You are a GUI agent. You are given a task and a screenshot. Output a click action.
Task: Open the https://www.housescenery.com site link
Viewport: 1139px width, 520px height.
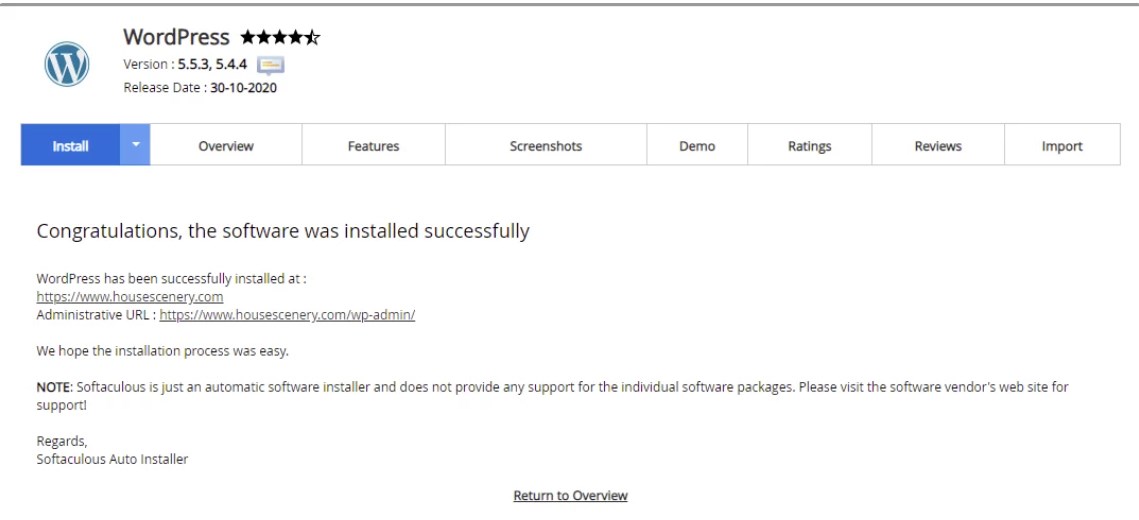click(x=130, y=297)
